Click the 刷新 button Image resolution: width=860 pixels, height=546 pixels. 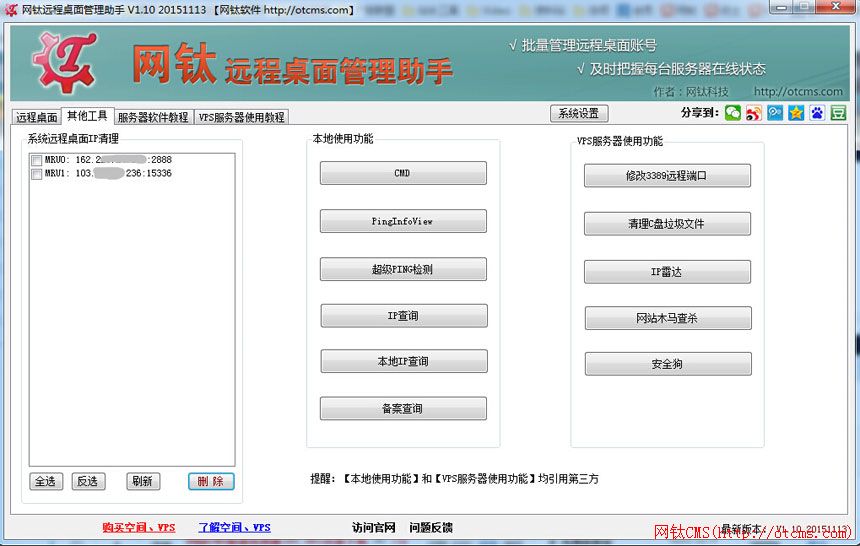[x=143, y=481]
